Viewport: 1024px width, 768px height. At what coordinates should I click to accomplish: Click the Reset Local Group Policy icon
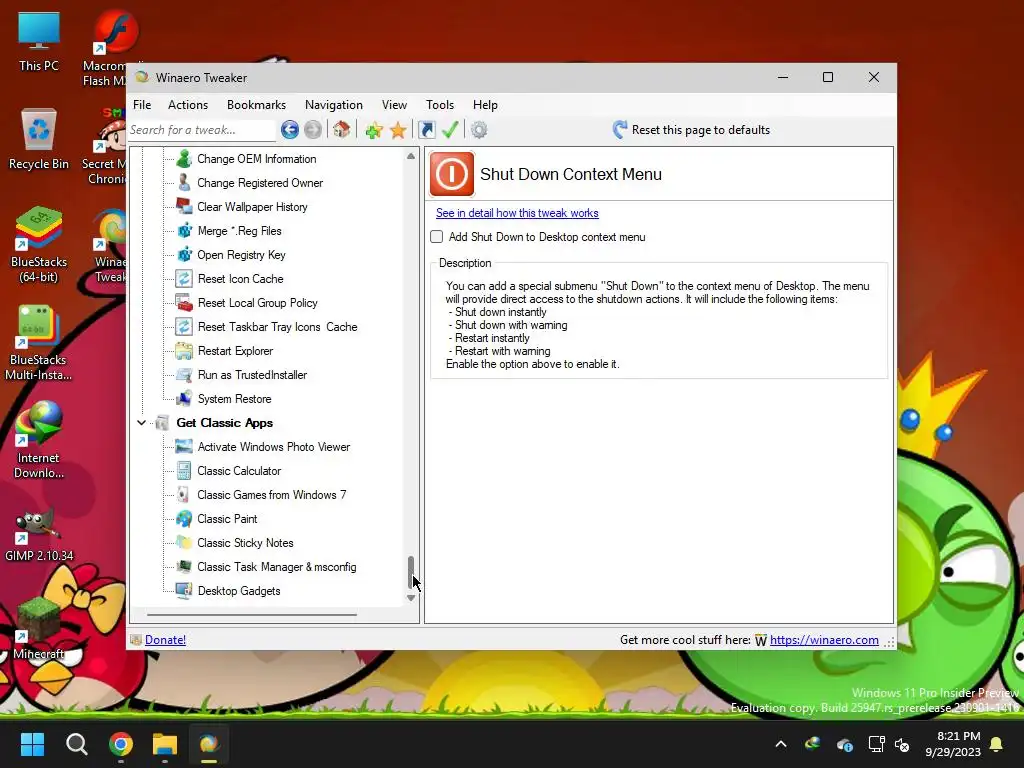click(184, 302)
